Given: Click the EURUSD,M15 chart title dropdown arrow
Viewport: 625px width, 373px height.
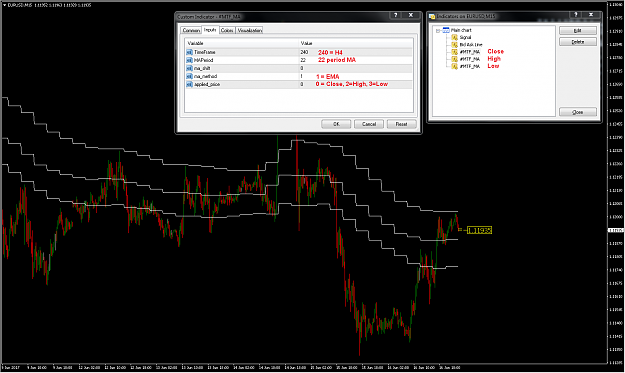Looking at the screenshot, I should click(4, 5).
